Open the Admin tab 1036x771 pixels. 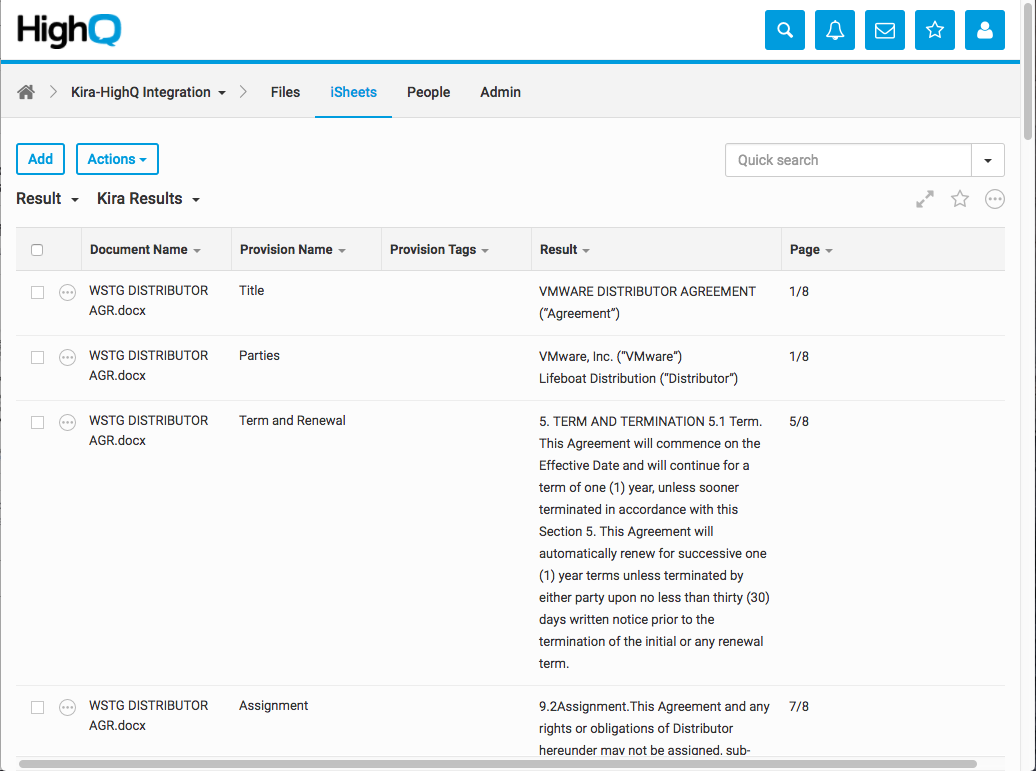500,92
